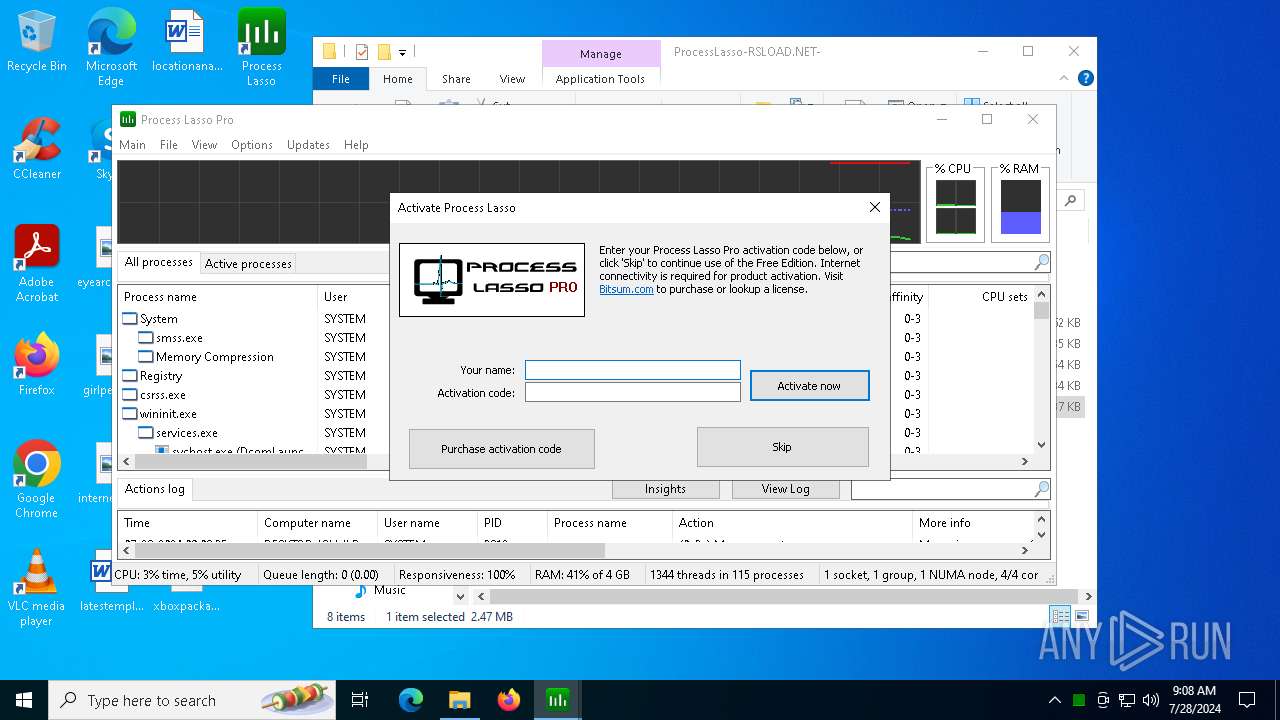Click the View Log button
This screenshot has width=1280, height=720.
point(785,489)
